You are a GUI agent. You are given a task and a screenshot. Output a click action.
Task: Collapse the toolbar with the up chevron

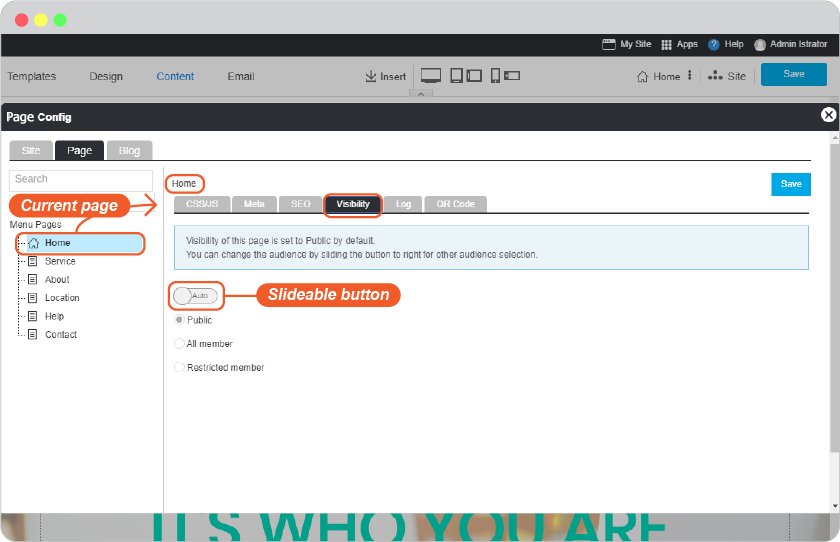pyautogui.click(x=421, y=94)
